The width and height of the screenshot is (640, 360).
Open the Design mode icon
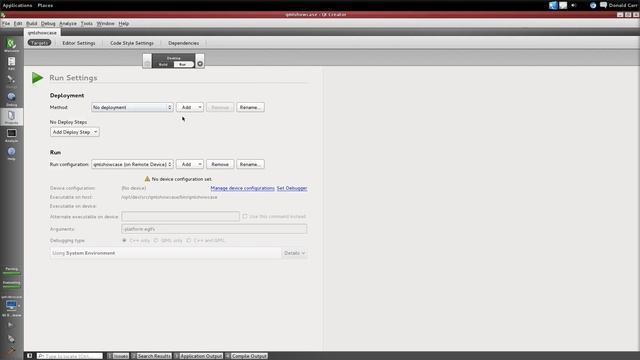(x=11, y=80)
